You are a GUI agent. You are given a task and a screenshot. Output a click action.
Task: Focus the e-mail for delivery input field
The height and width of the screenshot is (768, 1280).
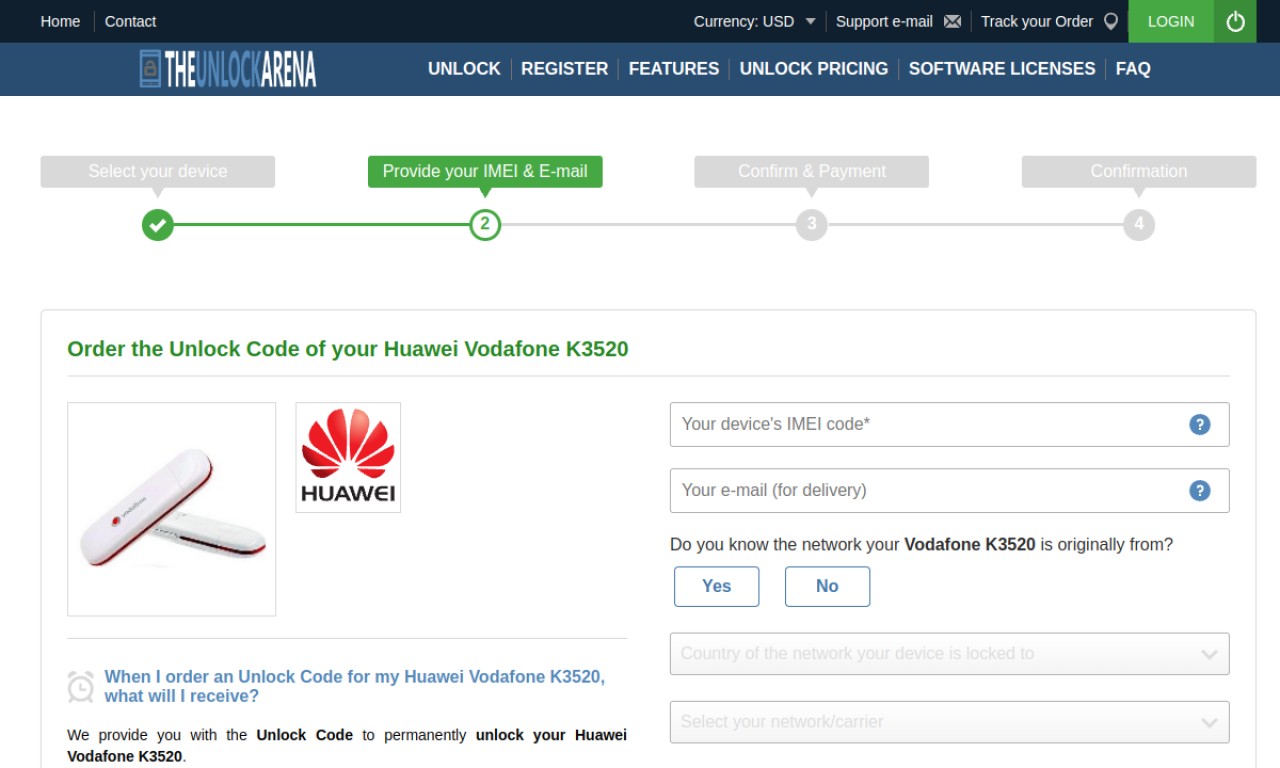[x=950, y=491]
